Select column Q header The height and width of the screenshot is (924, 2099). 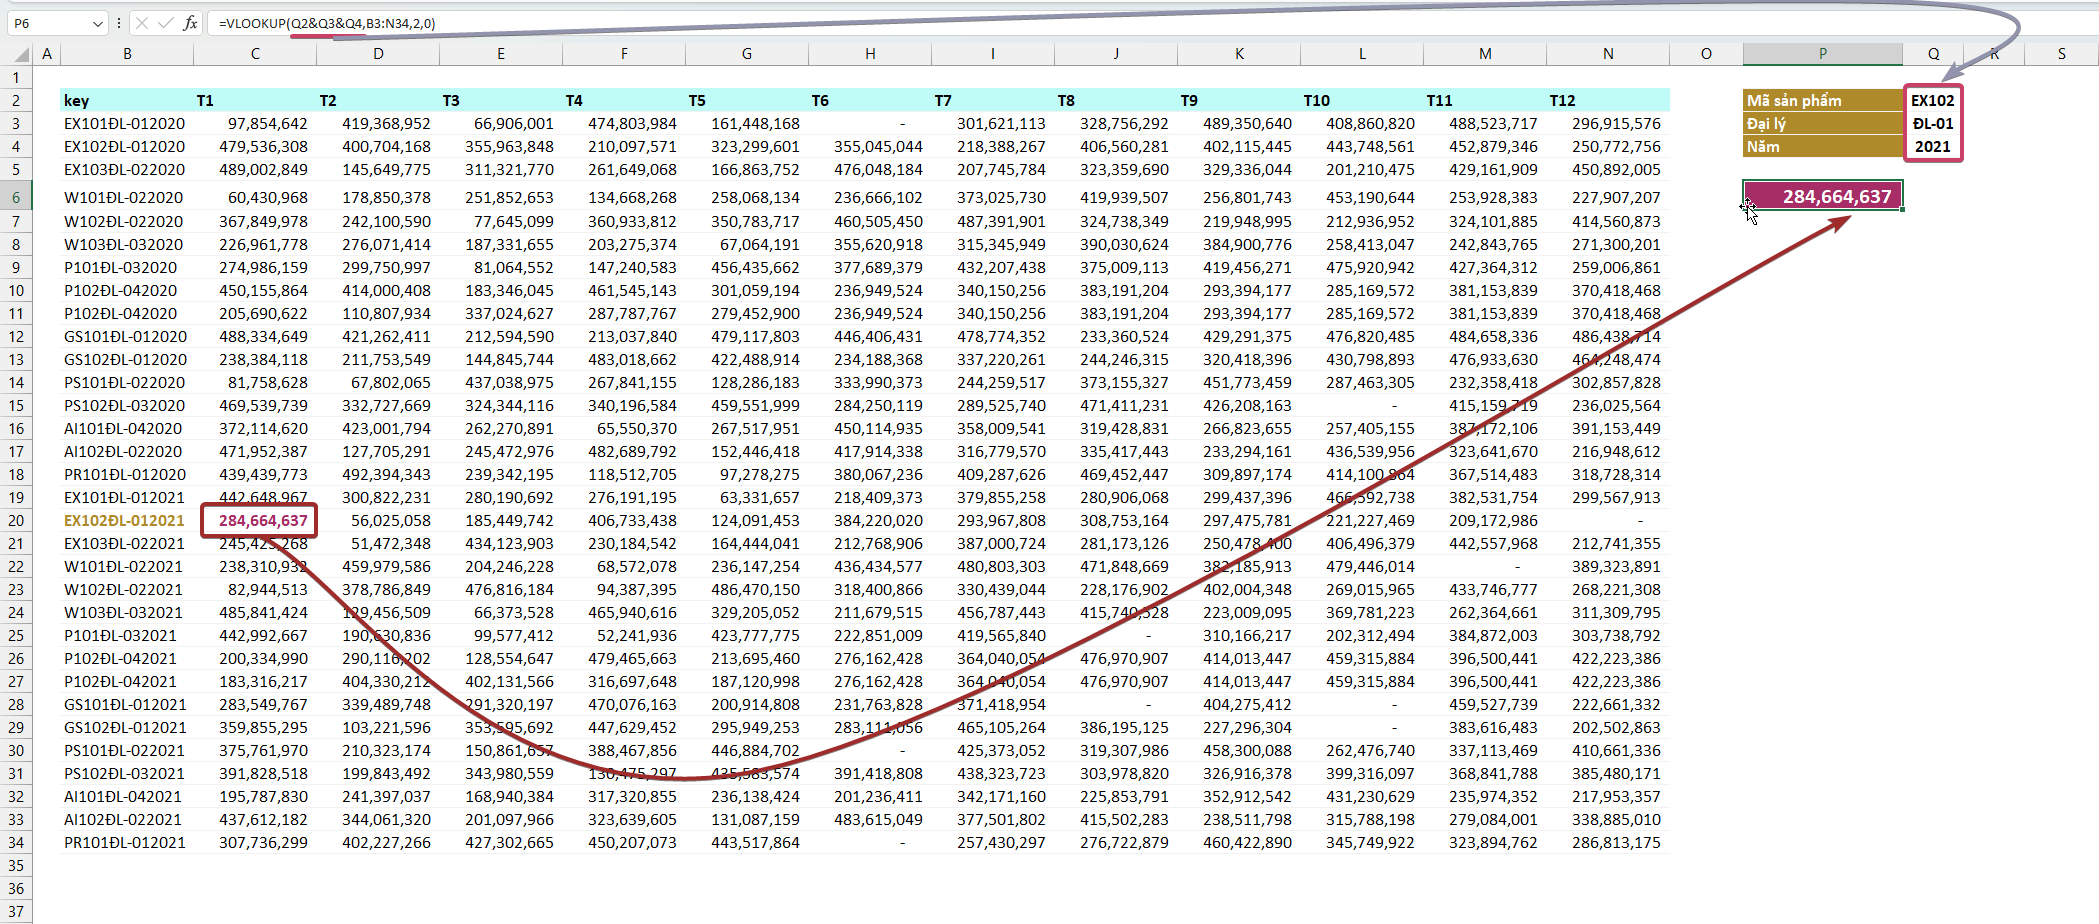tap(1933, 54)
